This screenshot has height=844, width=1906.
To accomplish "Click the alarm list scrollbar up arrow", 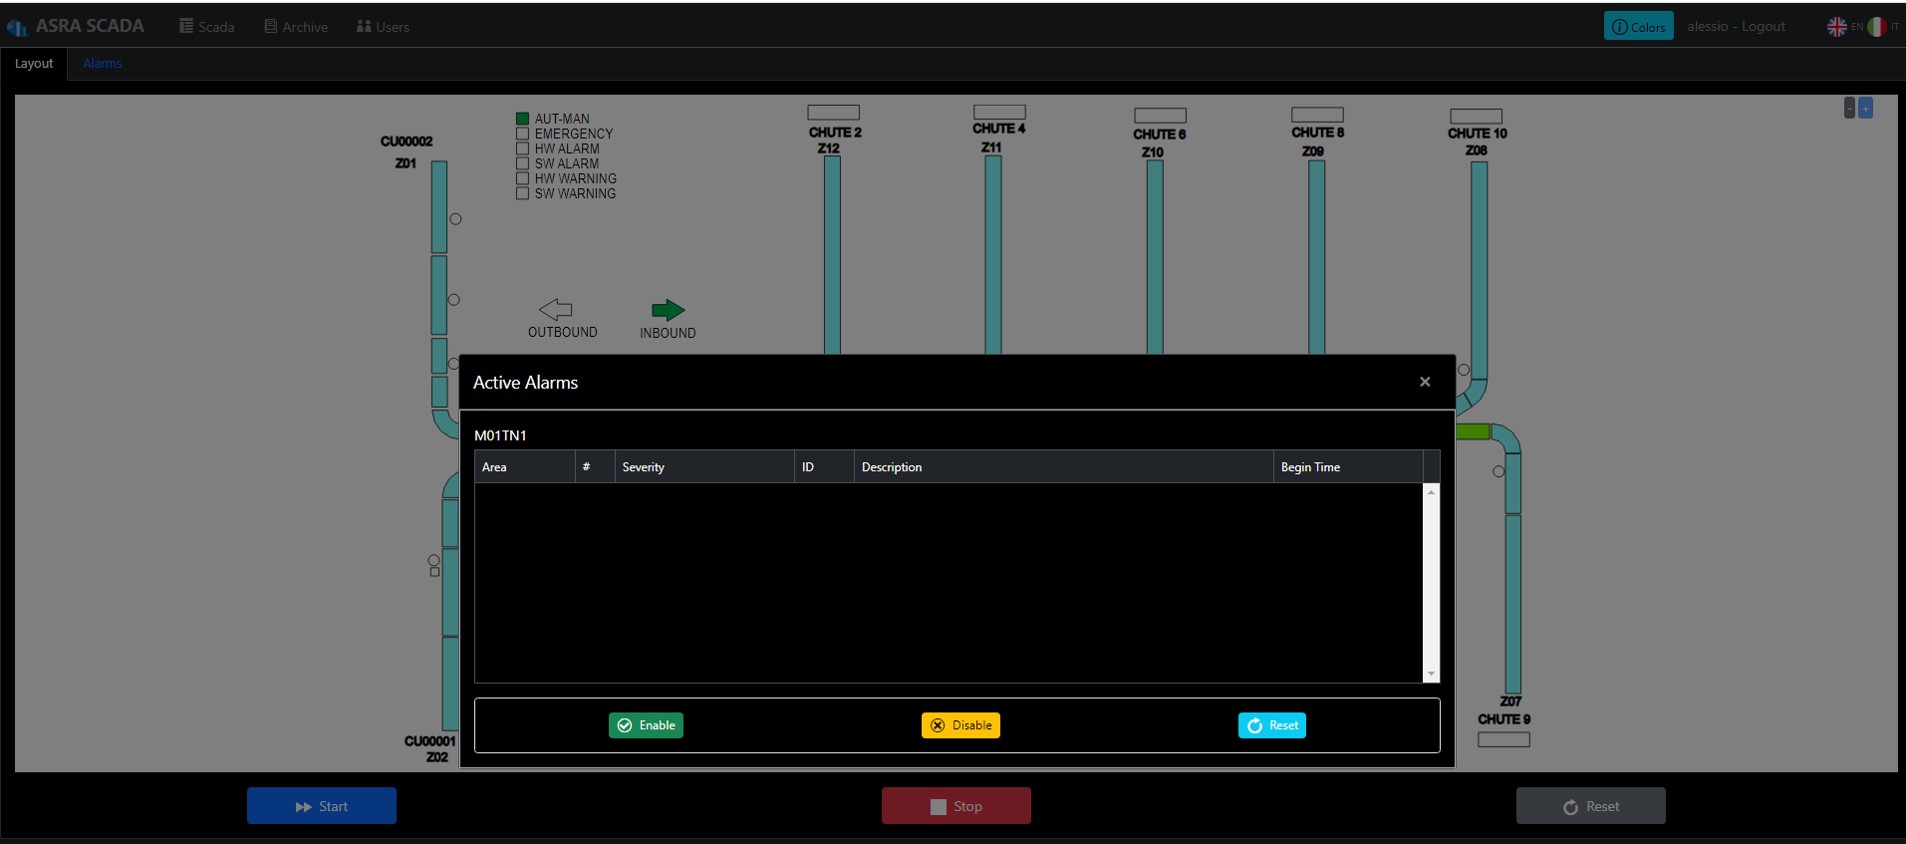I will [1431, 492].
